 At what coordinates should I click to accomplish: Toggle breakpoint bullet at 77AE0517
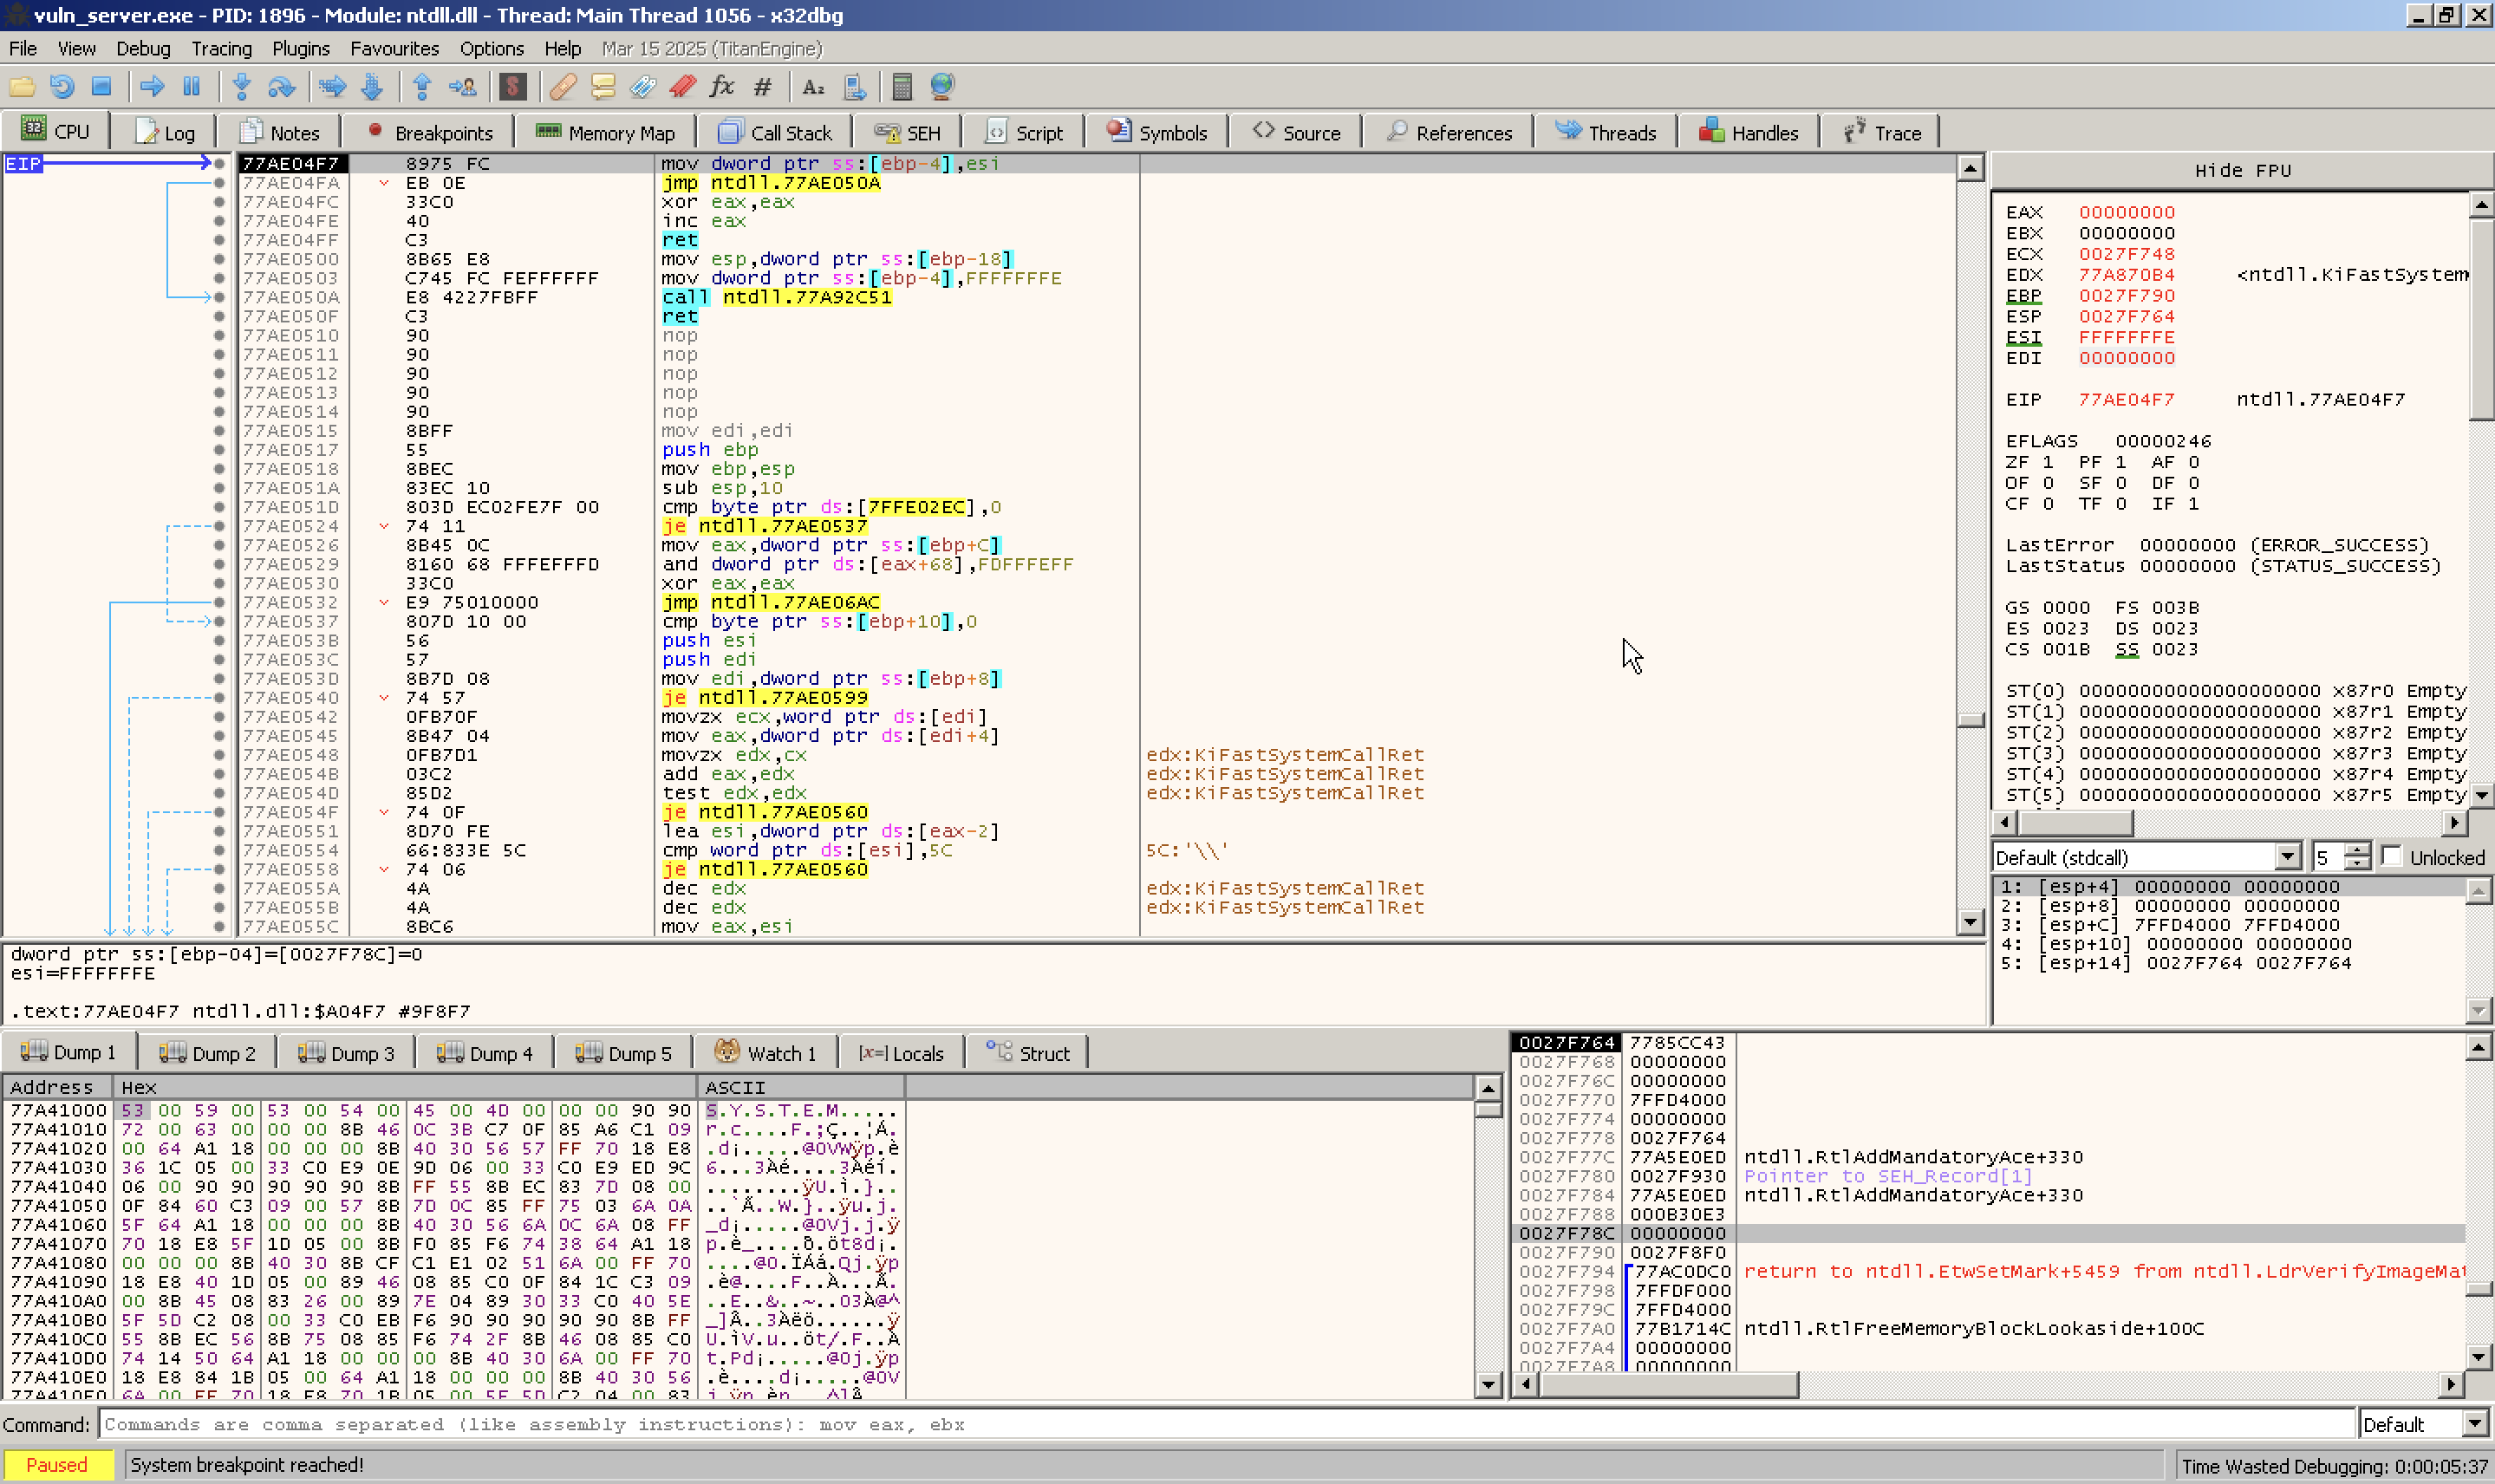tap(219, 450)
